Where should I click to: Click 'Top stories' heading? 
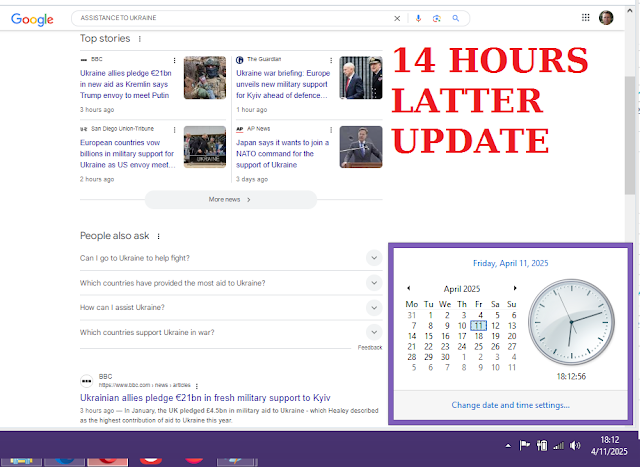pos(105,38)
